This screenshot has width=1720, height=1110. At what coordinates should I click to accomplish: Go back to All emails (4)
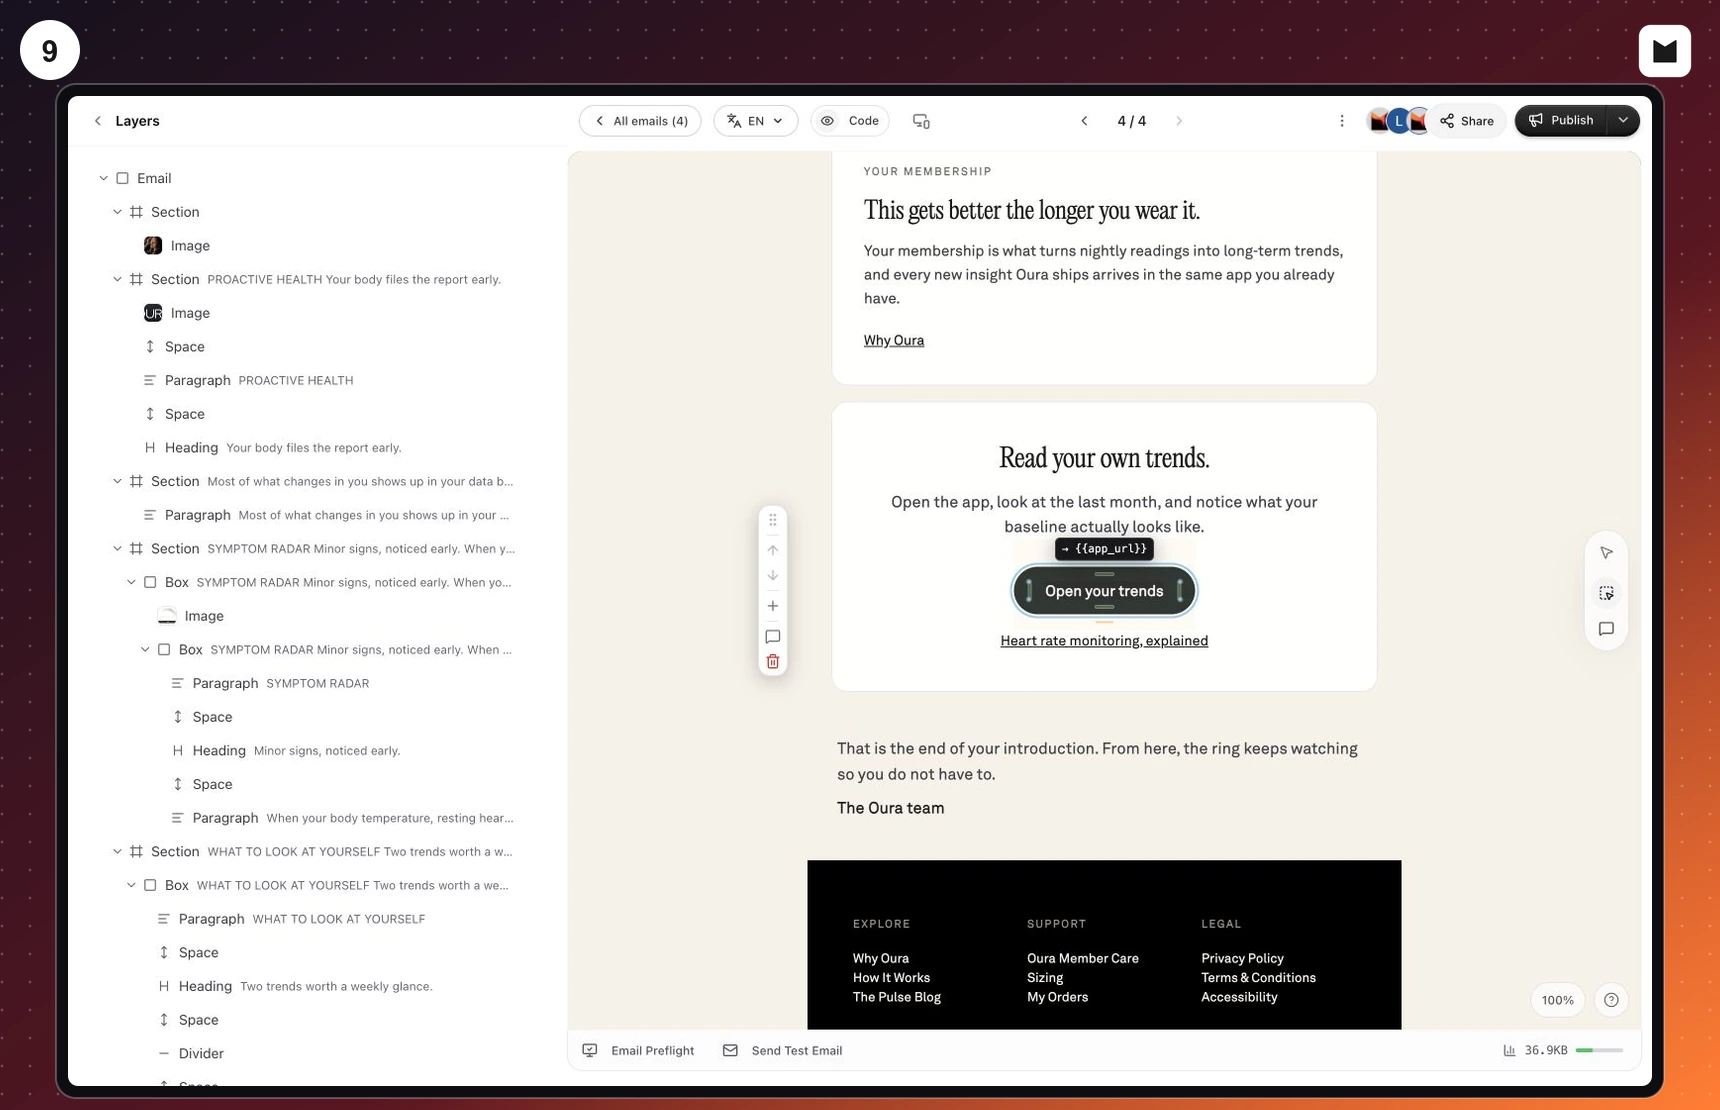pos(640,121)
